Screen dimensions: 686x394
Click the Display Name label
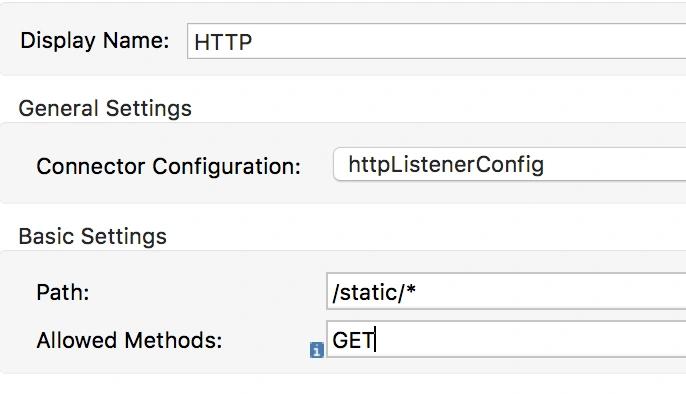click(94, 41)
